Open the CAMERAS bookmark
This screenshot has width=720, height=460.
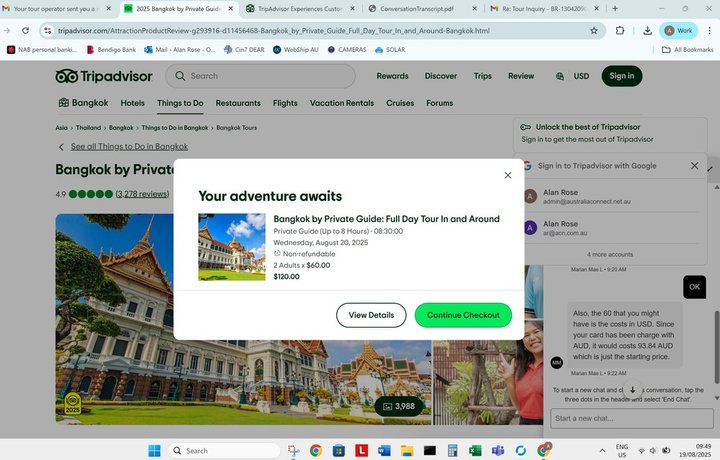coord(347,50)
